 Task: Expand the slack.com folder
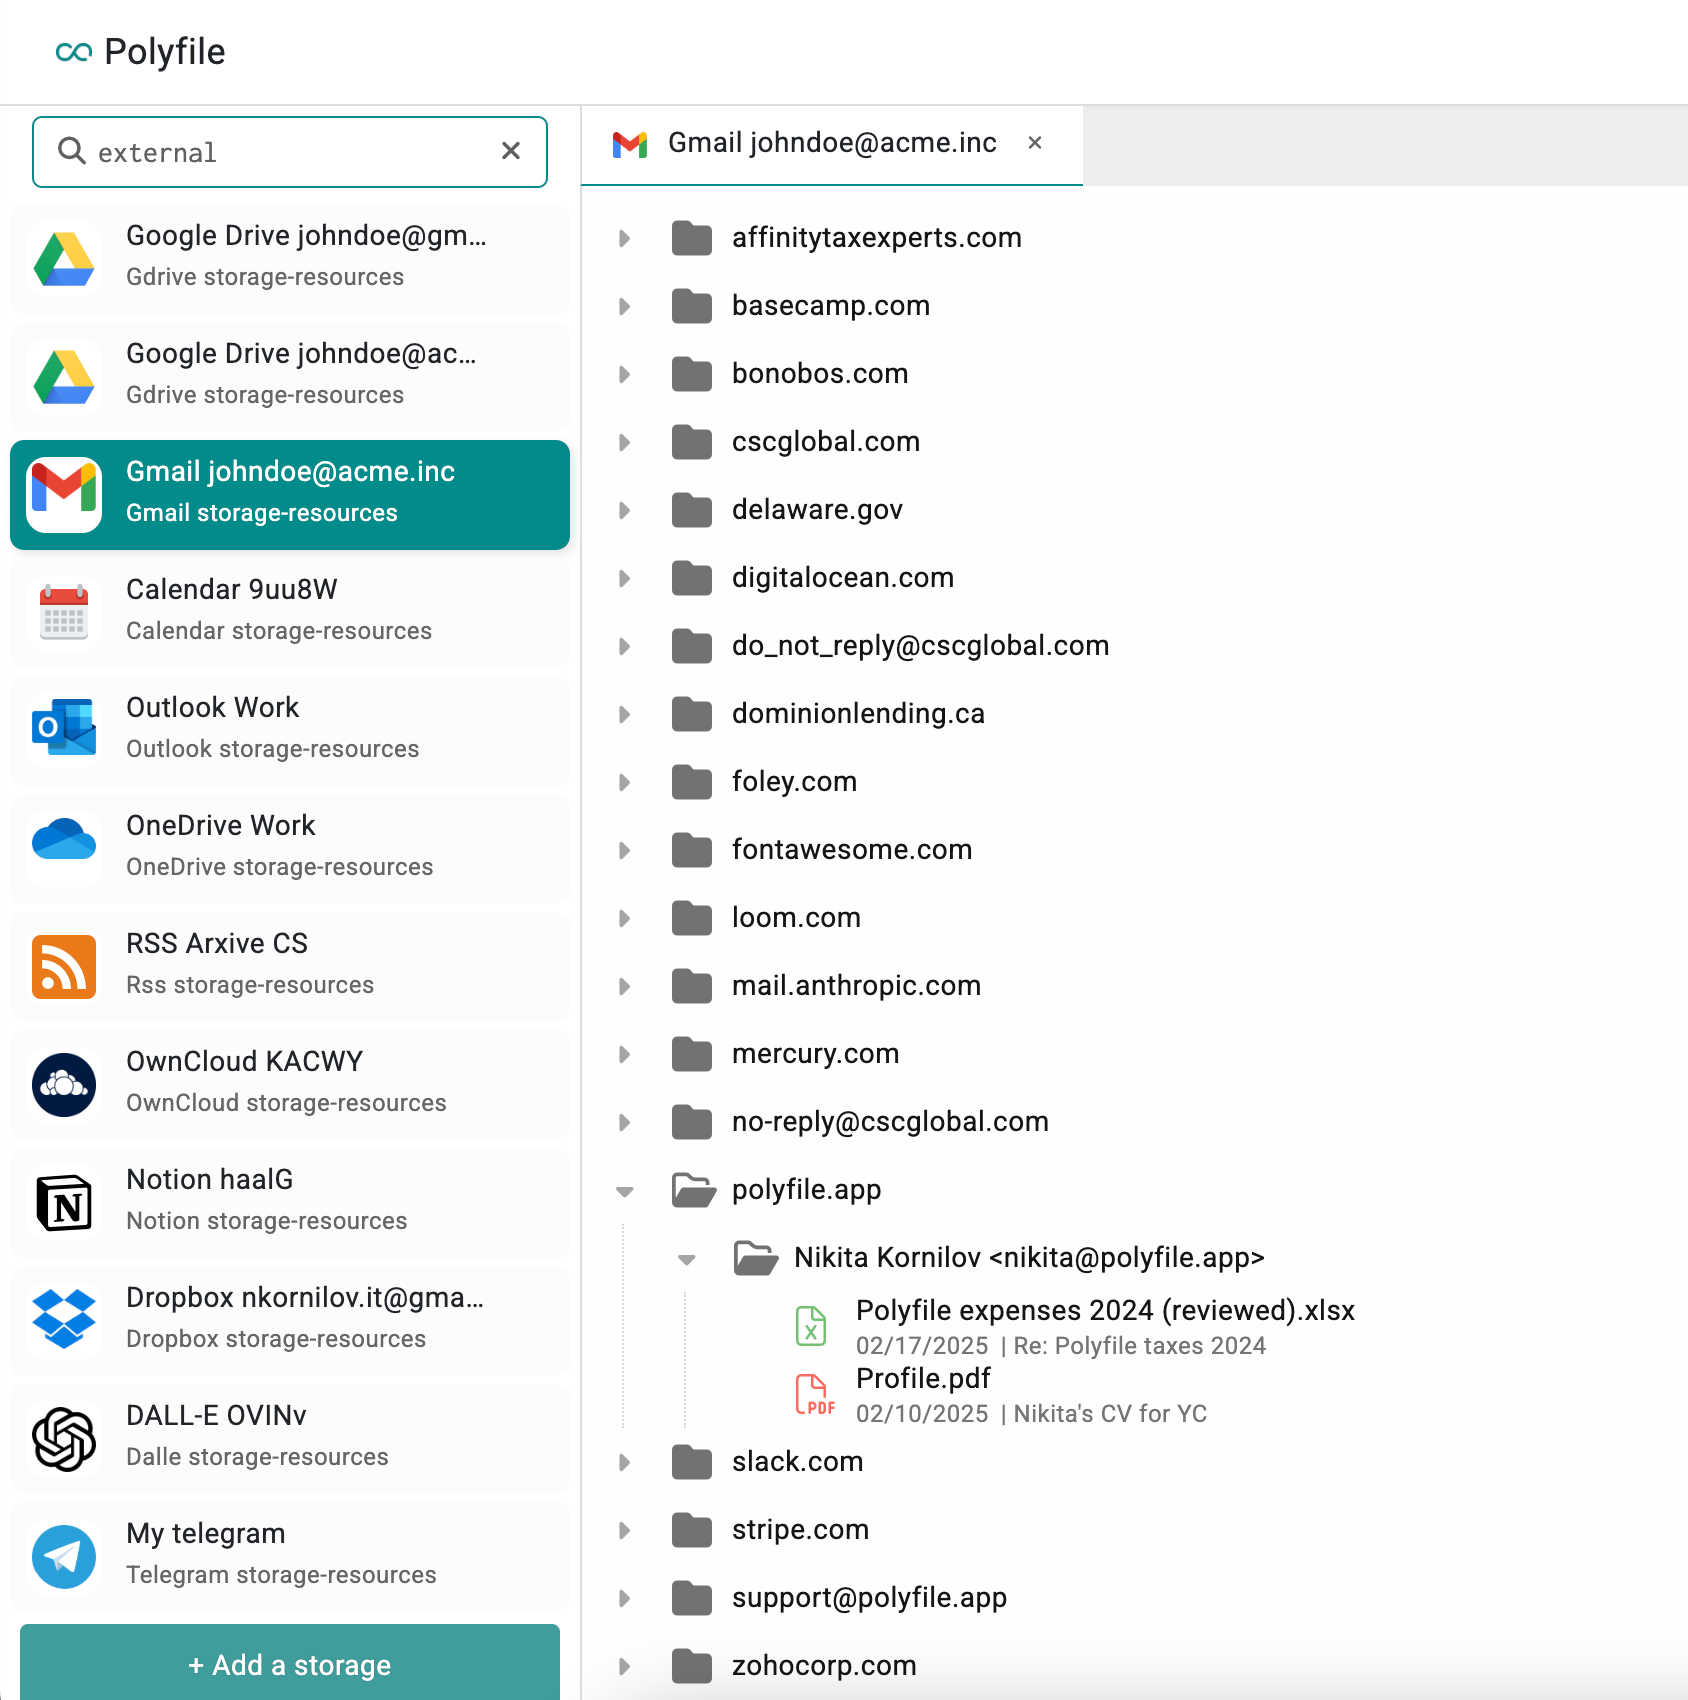[624, 1462]
